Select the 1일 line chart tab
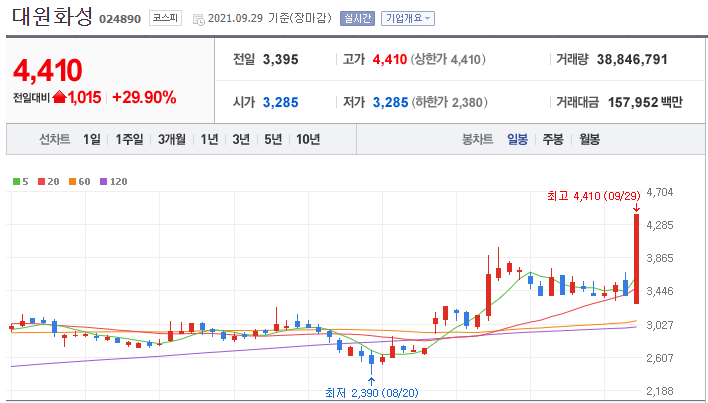 tap(92, 139)
